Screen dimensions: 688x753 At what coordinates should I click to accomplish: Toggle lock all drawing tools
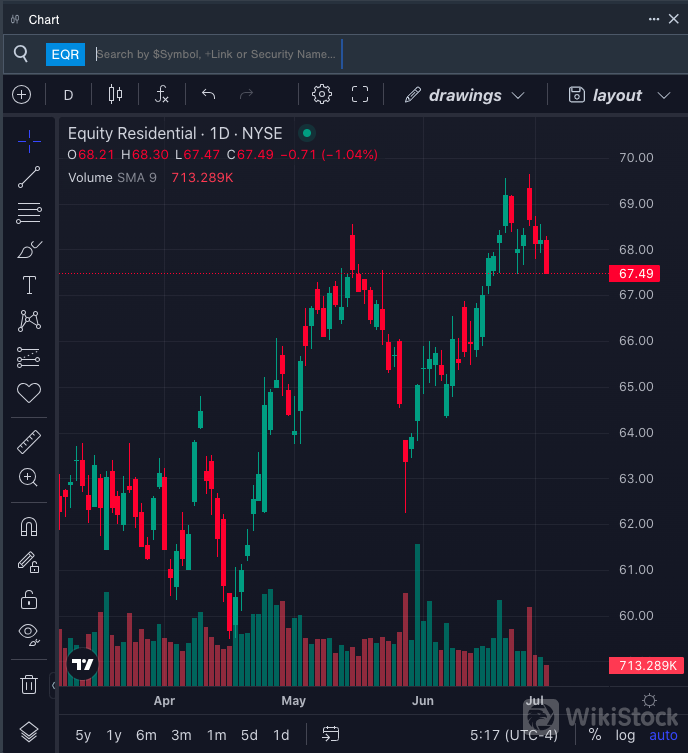29,599
